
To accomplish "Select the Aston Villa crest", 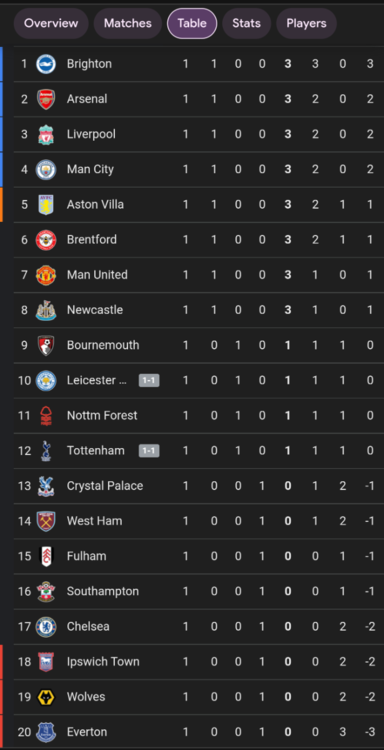I will 46,205.
